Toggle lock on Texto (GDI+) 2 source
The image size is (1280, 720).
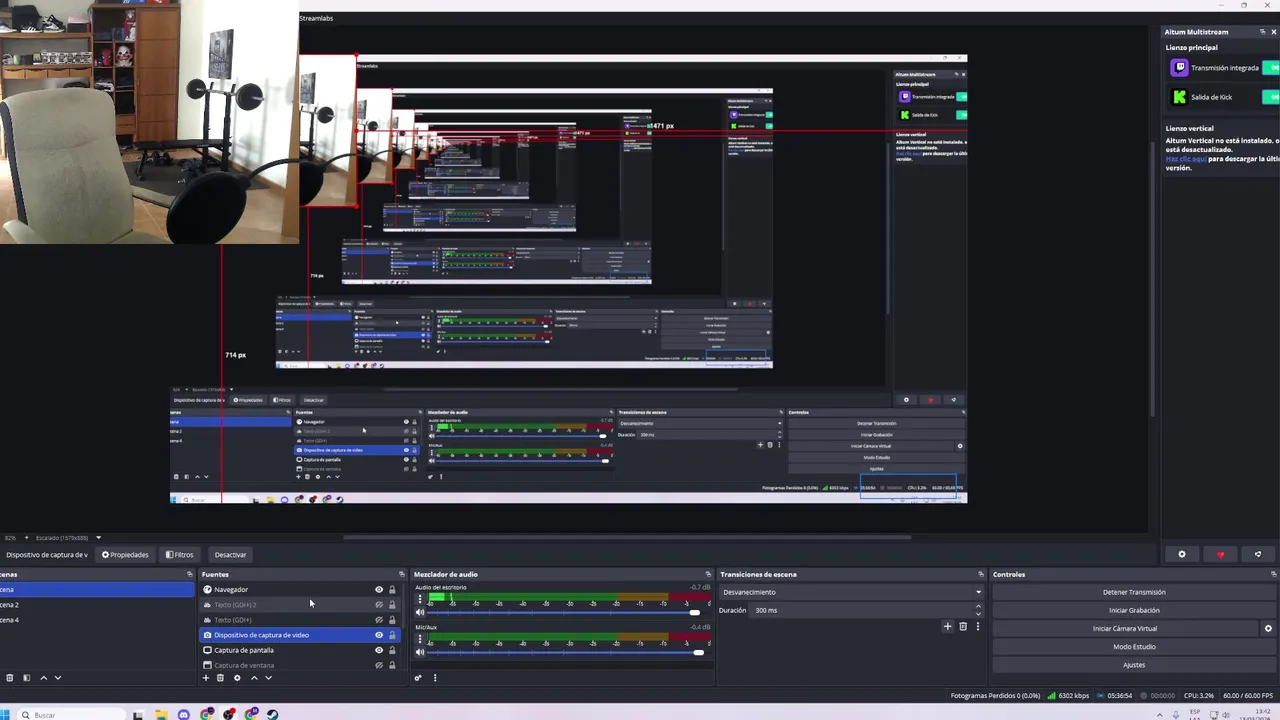click(392, 605)
